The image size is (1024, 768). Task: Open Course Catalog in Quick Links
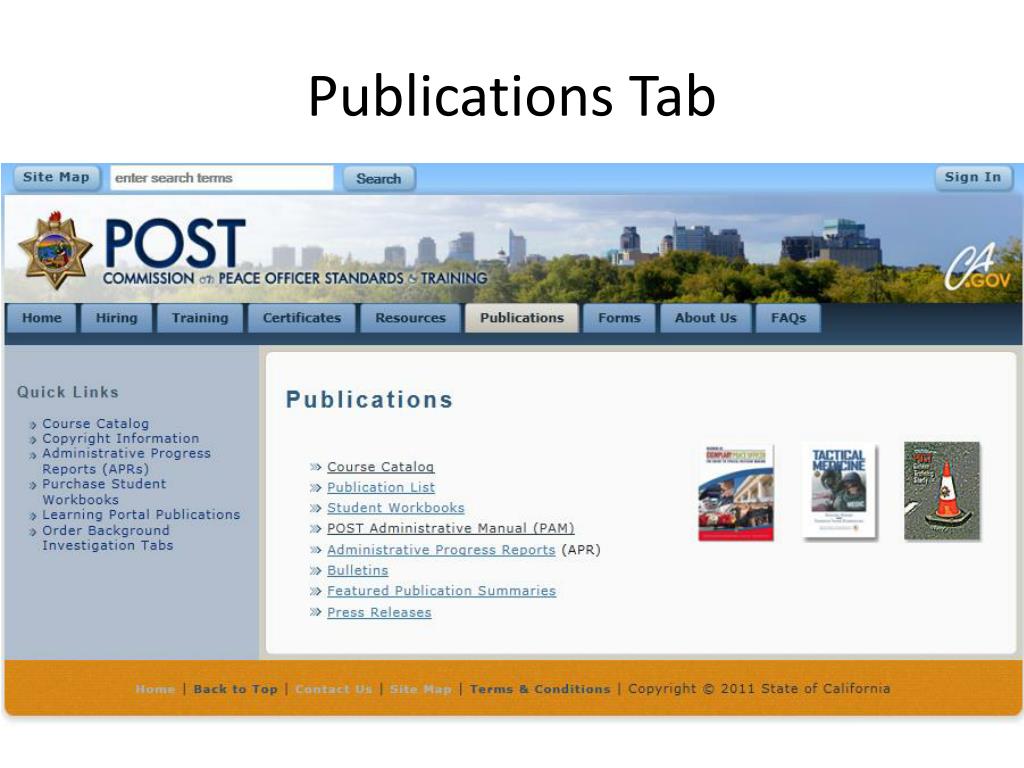click(95, 424)
